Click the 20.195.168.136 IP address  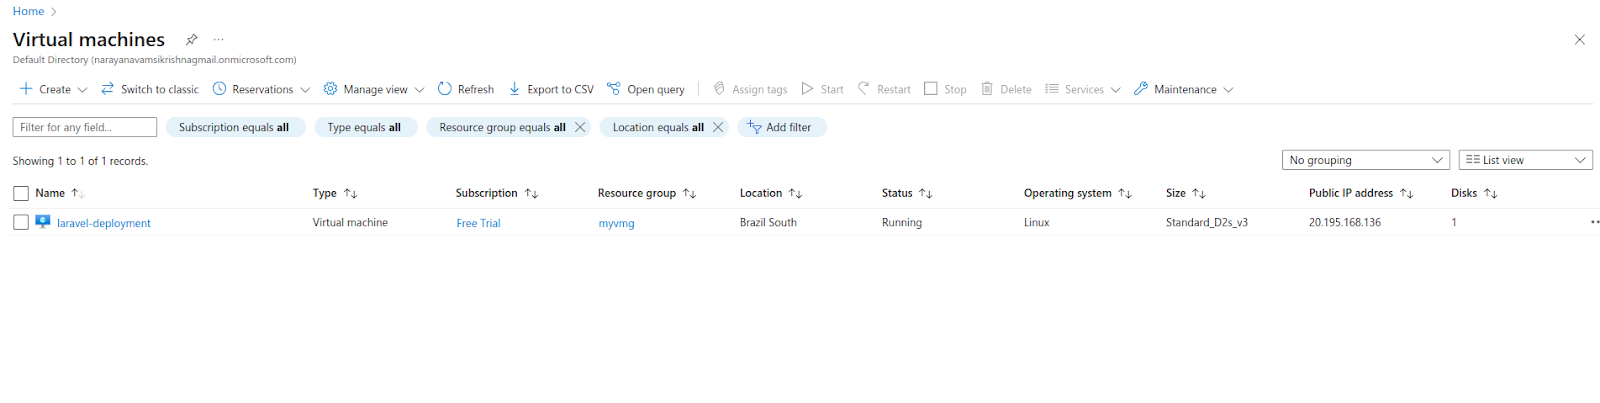(1345, 222)
